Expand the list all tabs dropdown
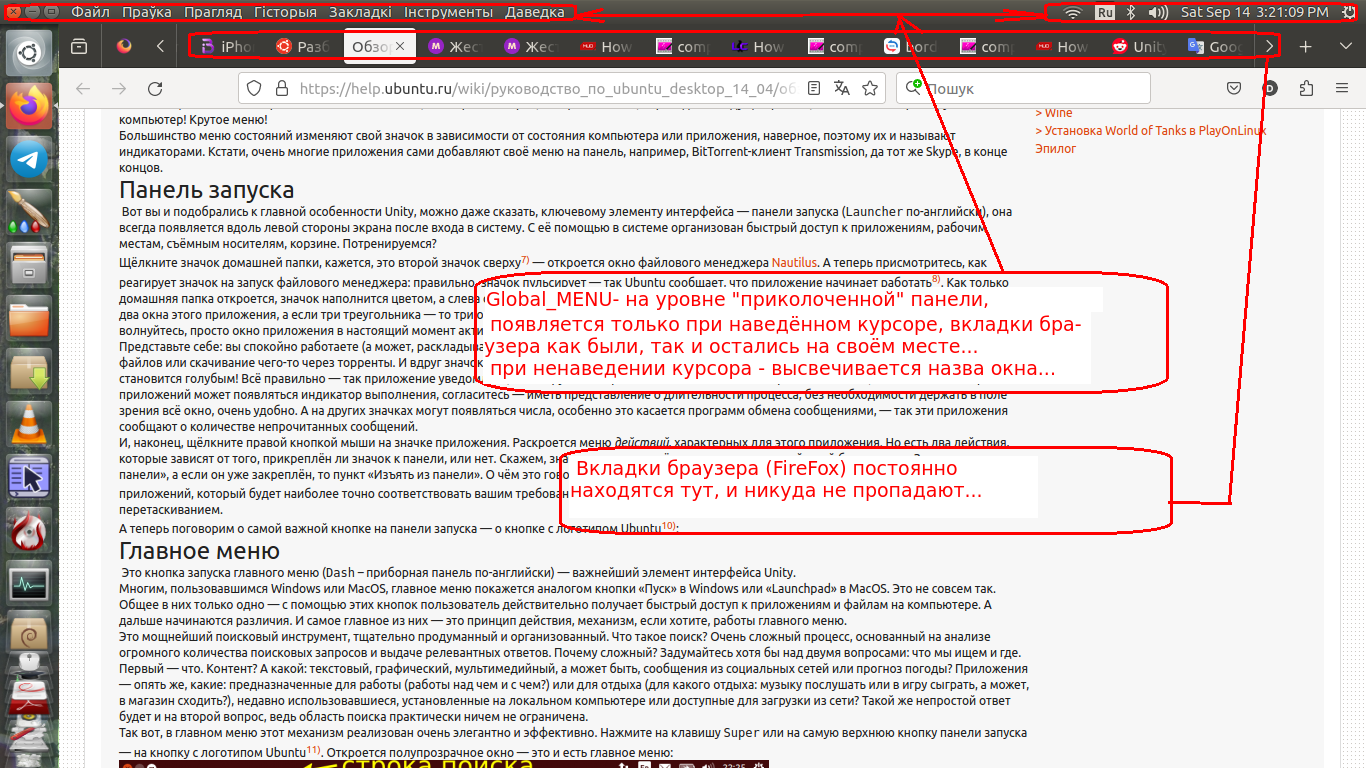 (1343, 46)
